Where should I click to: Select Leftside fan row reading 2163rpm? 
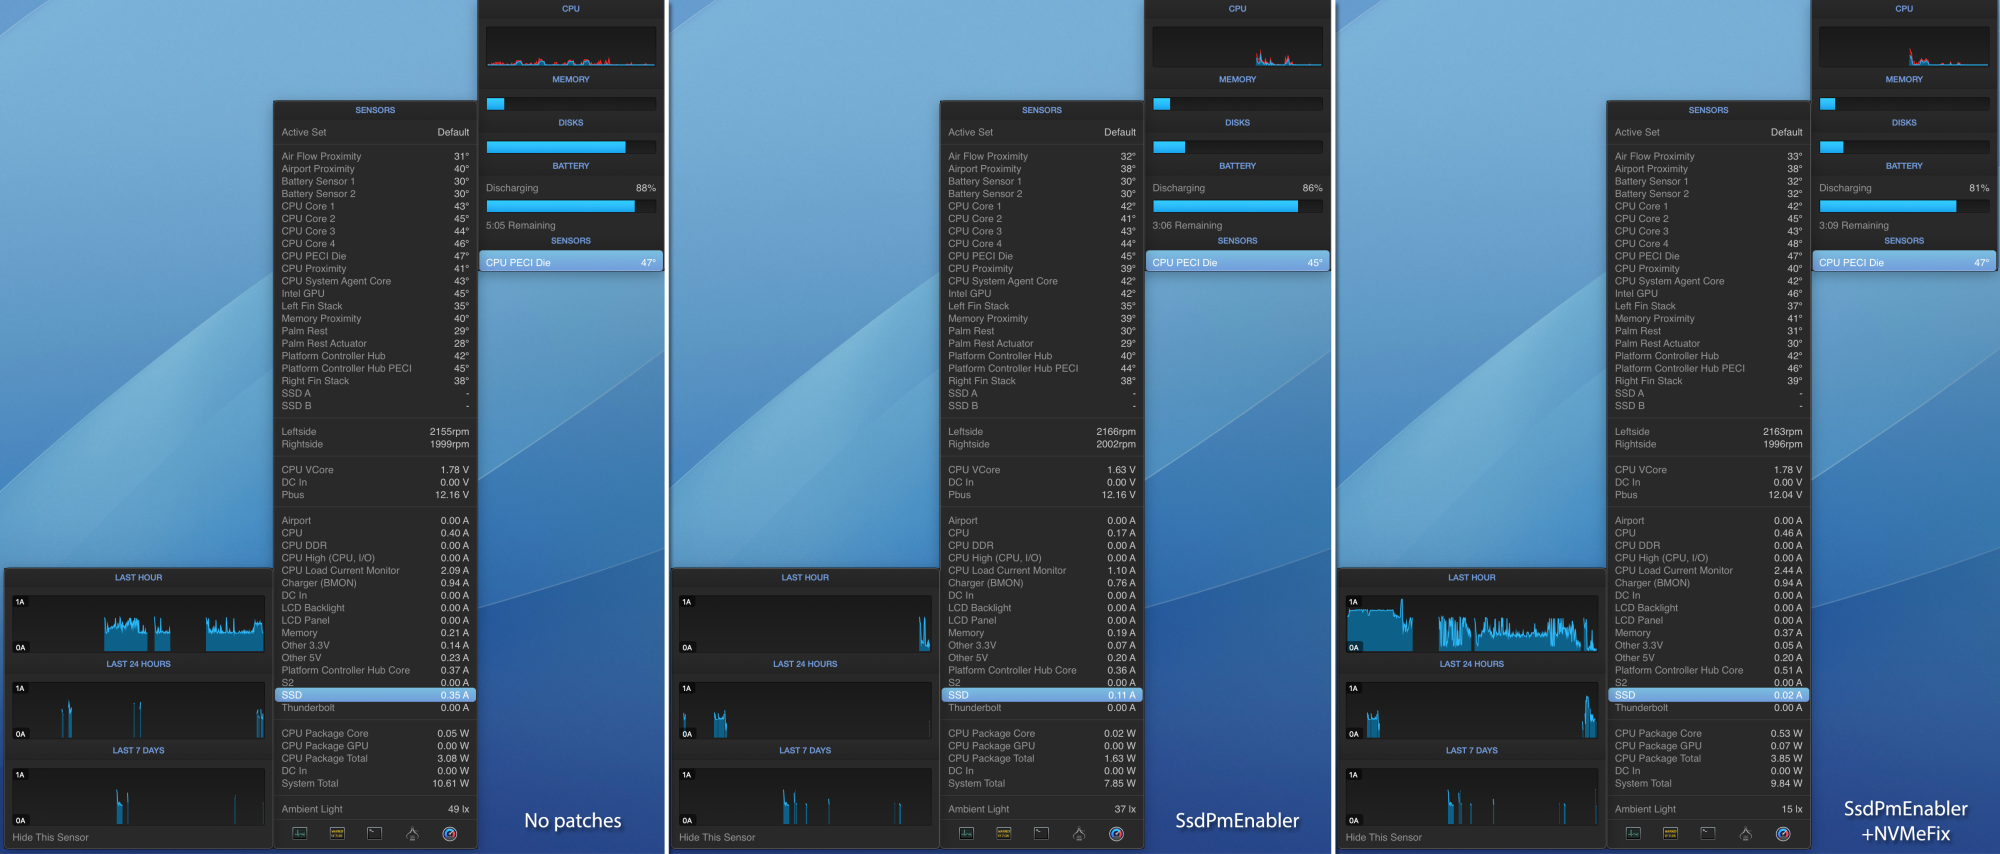(x=1708, y=432)
